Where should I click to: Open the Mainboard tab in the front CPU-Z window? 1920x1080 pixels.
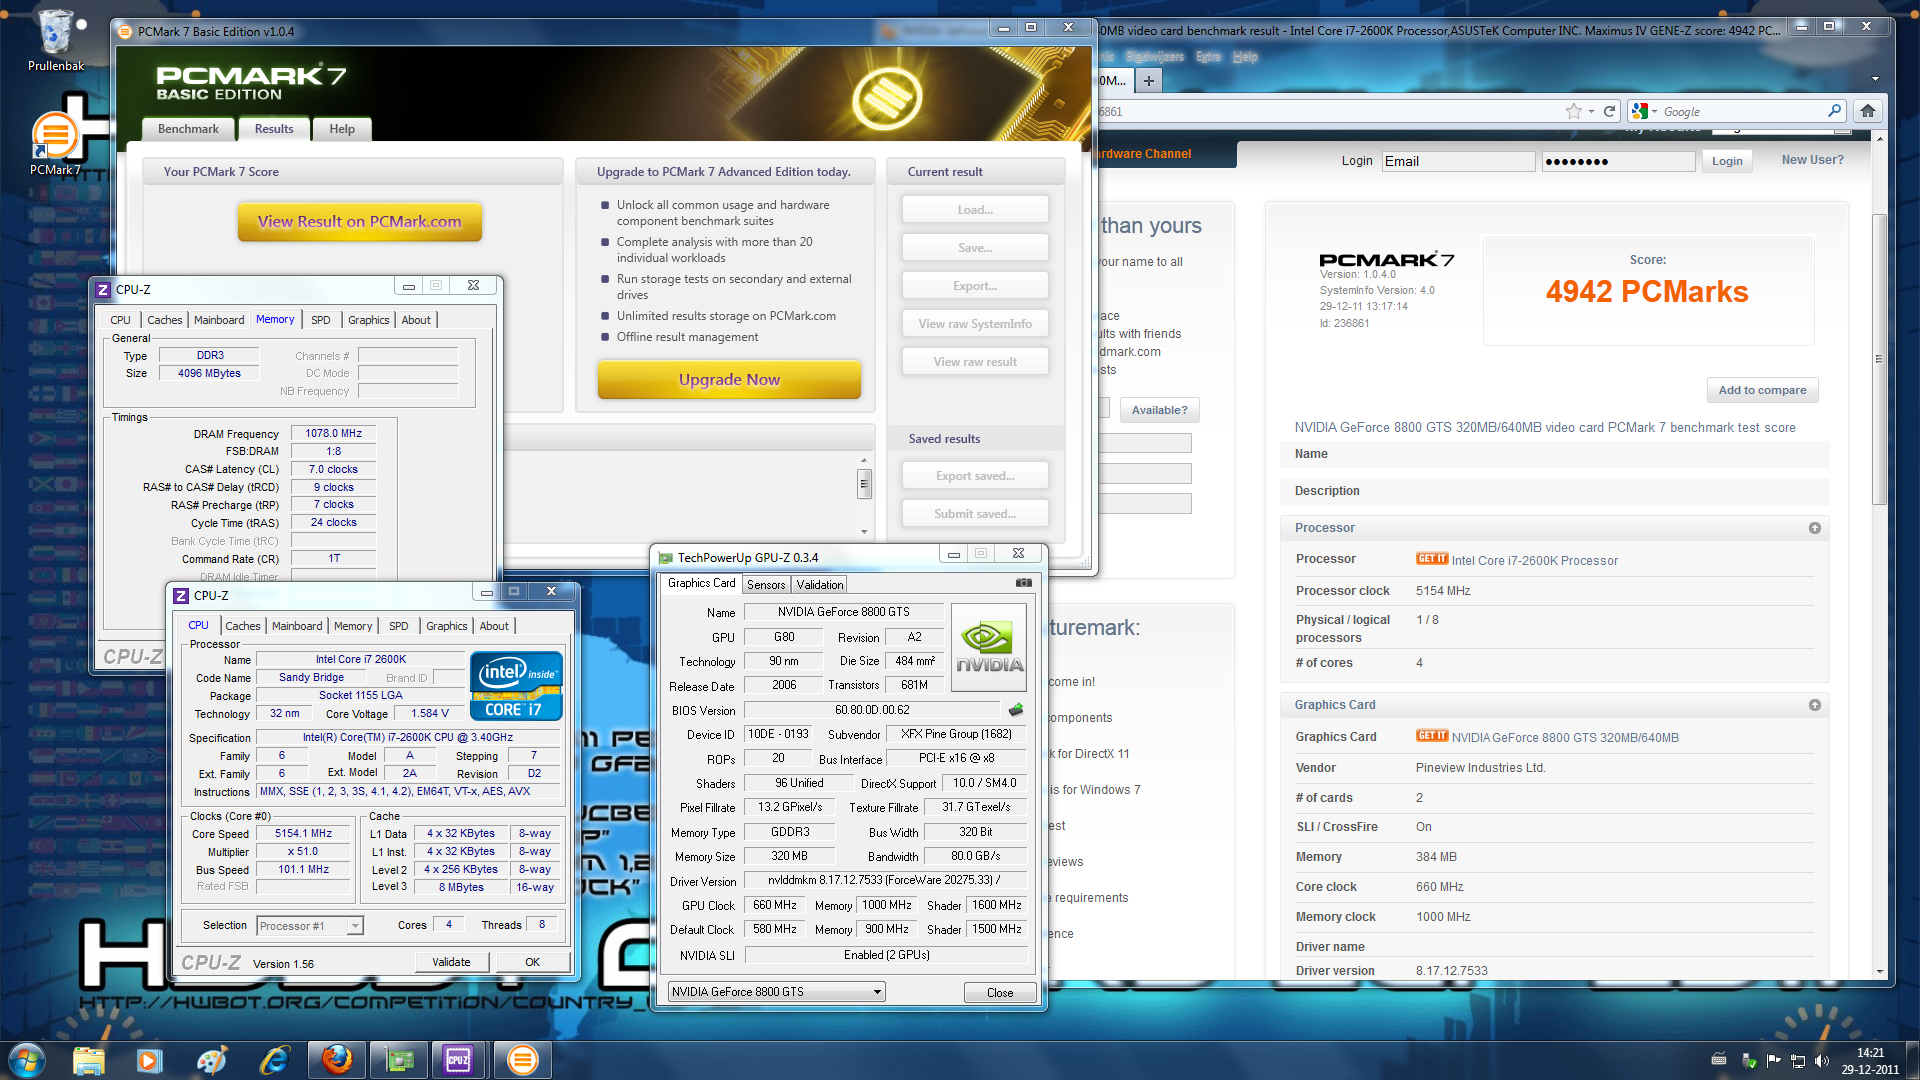pyautogui.click(x=297, y=626)
